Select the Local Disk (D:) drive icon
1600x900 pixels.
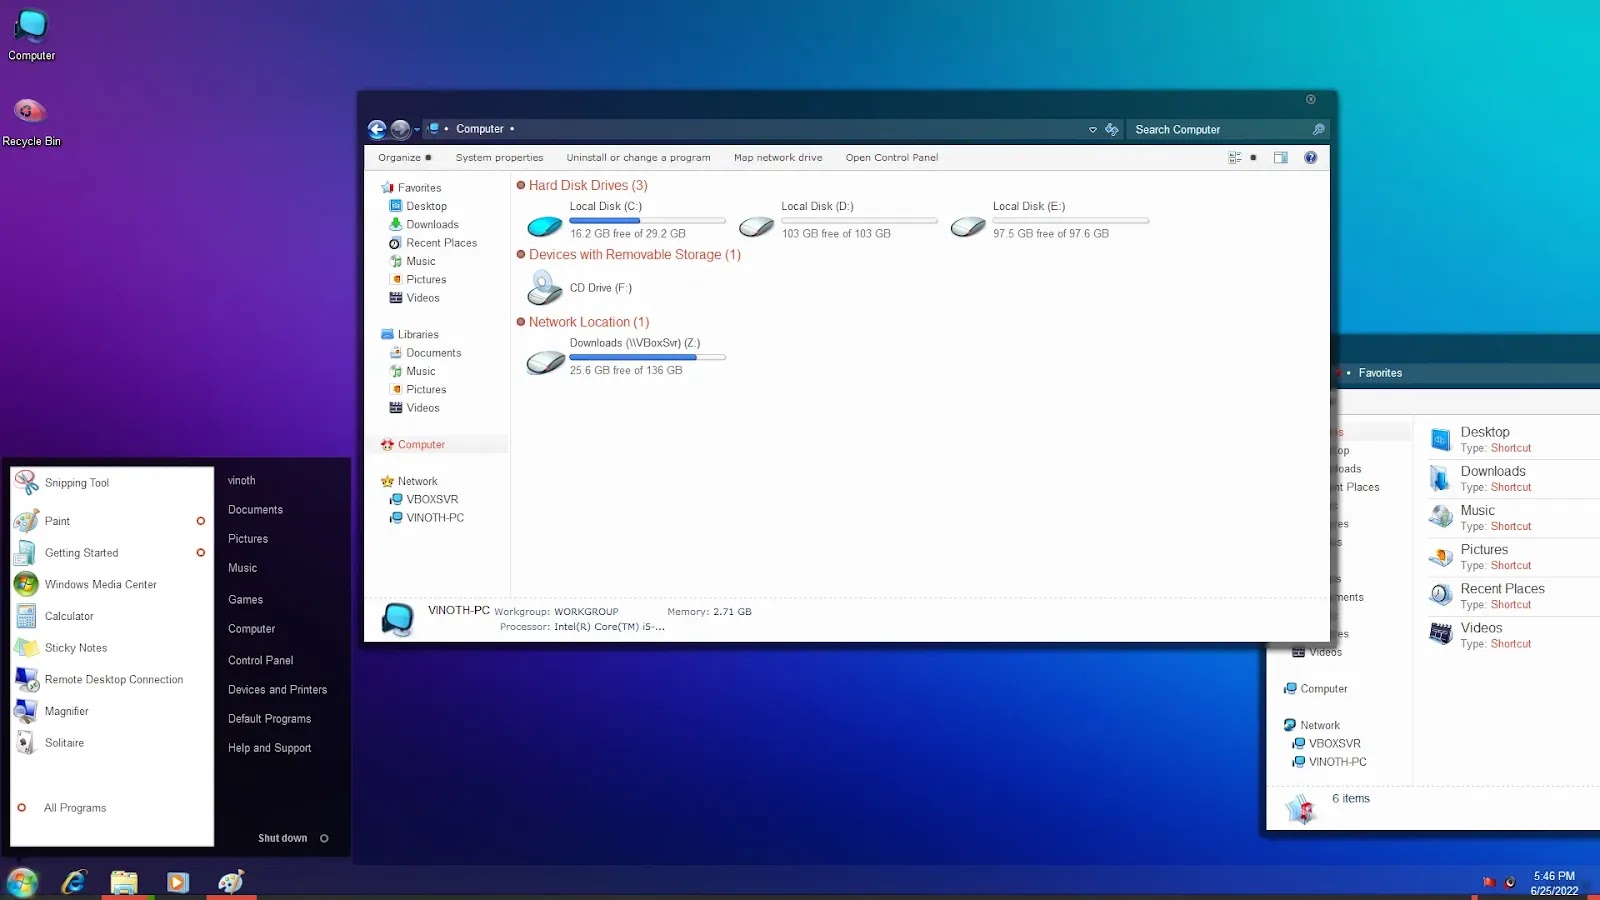coord(756,226)
